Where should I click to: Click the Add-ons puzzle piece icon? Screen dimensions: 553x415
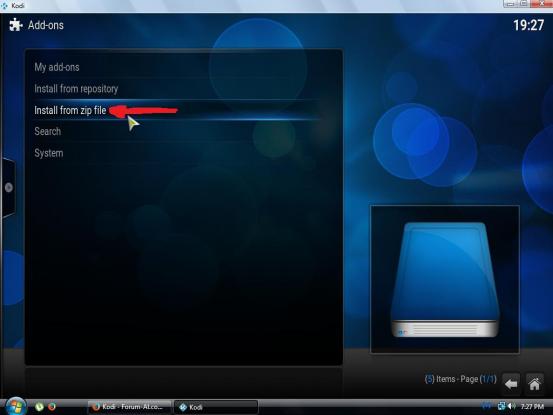coord(16,25)
